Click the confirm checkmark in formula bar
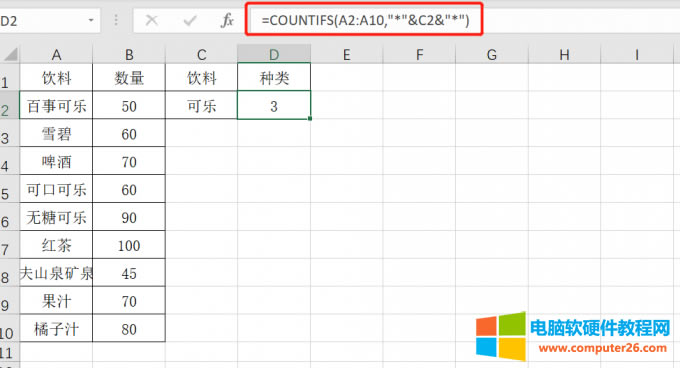 point(190,20)
